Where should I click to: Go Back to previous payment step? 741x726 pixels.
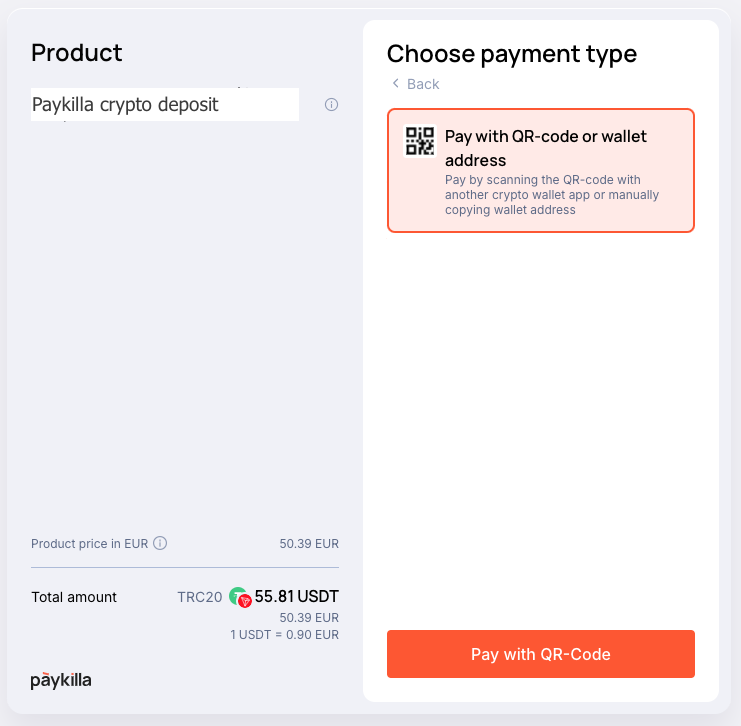[x=415, y=84]
